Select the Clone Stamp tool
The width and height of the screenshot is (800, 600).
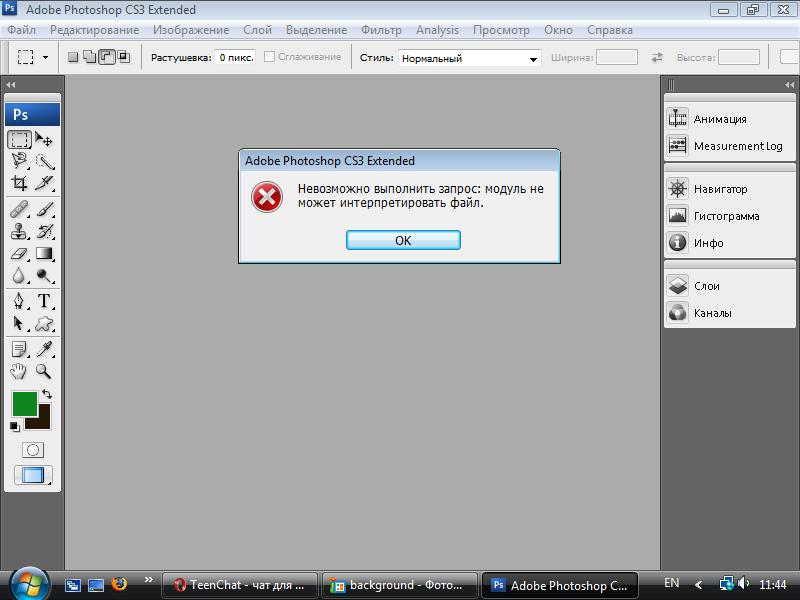[19, 231]
